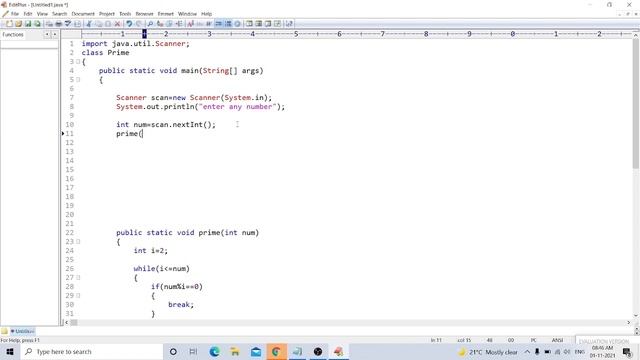Click the Task View taskbar icon
640x360 pixels.
point(193,351)
